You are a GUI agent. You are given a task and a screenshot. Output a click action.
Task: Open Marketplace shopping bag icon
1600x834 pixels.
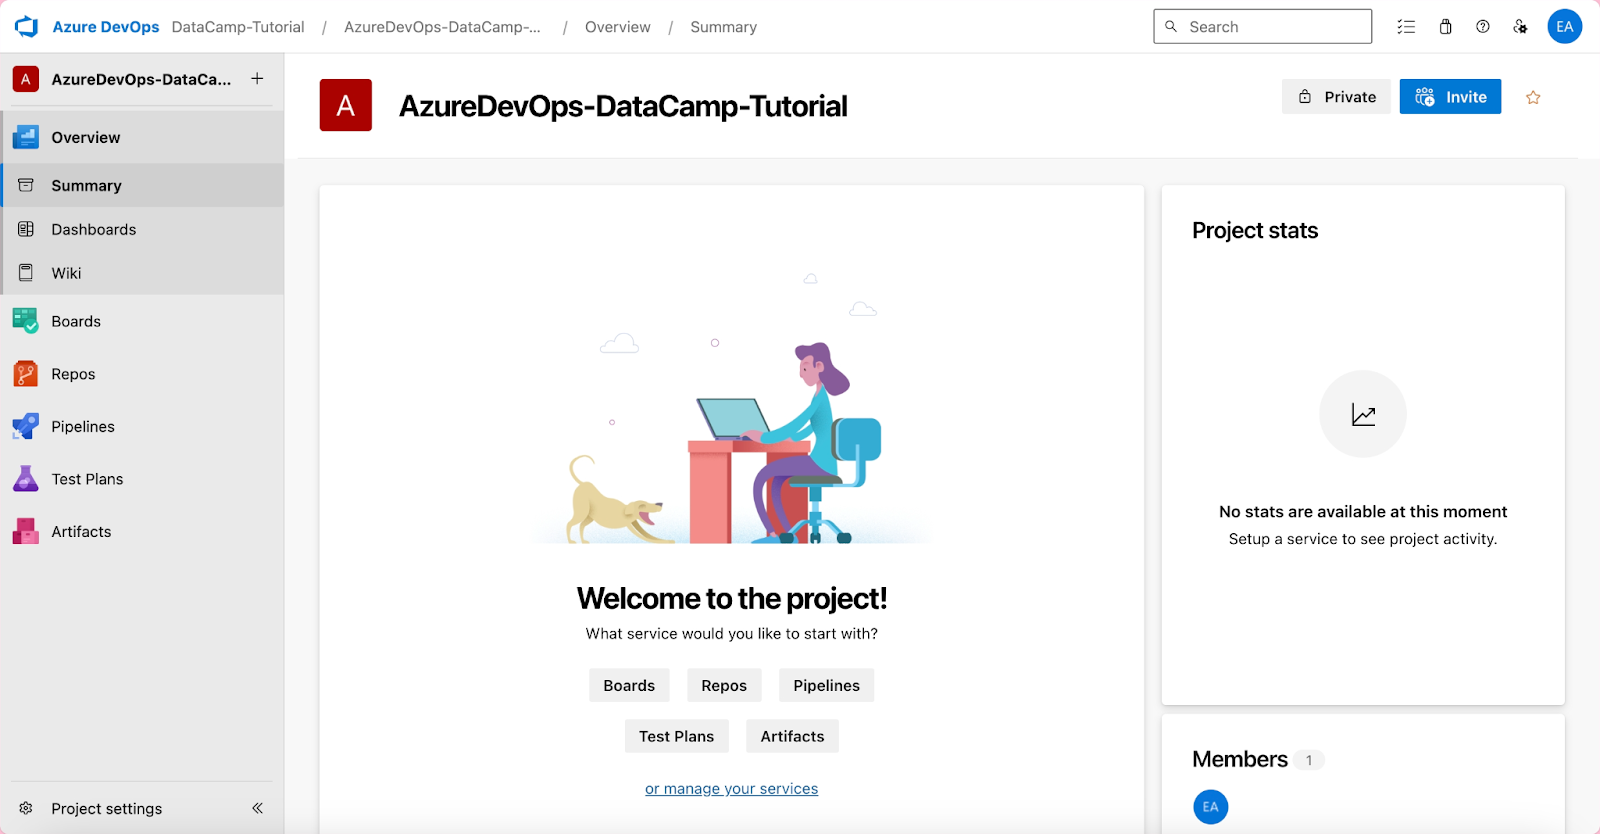tap(1445, 27)
